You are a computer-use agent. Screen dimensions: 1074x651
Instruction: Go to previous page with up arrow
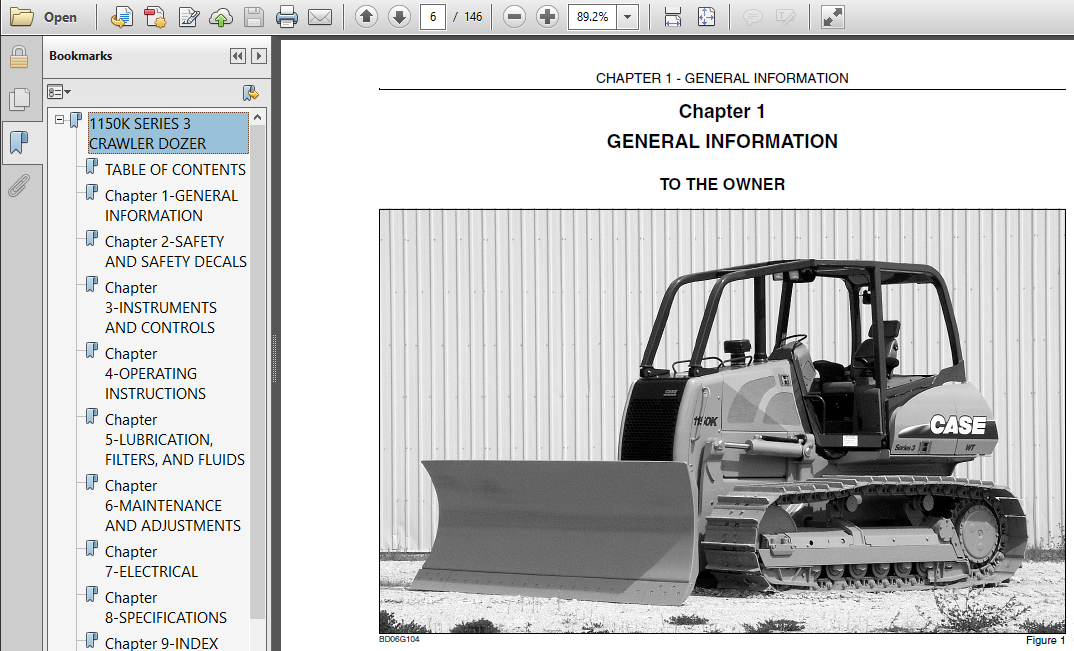point(366,17)
